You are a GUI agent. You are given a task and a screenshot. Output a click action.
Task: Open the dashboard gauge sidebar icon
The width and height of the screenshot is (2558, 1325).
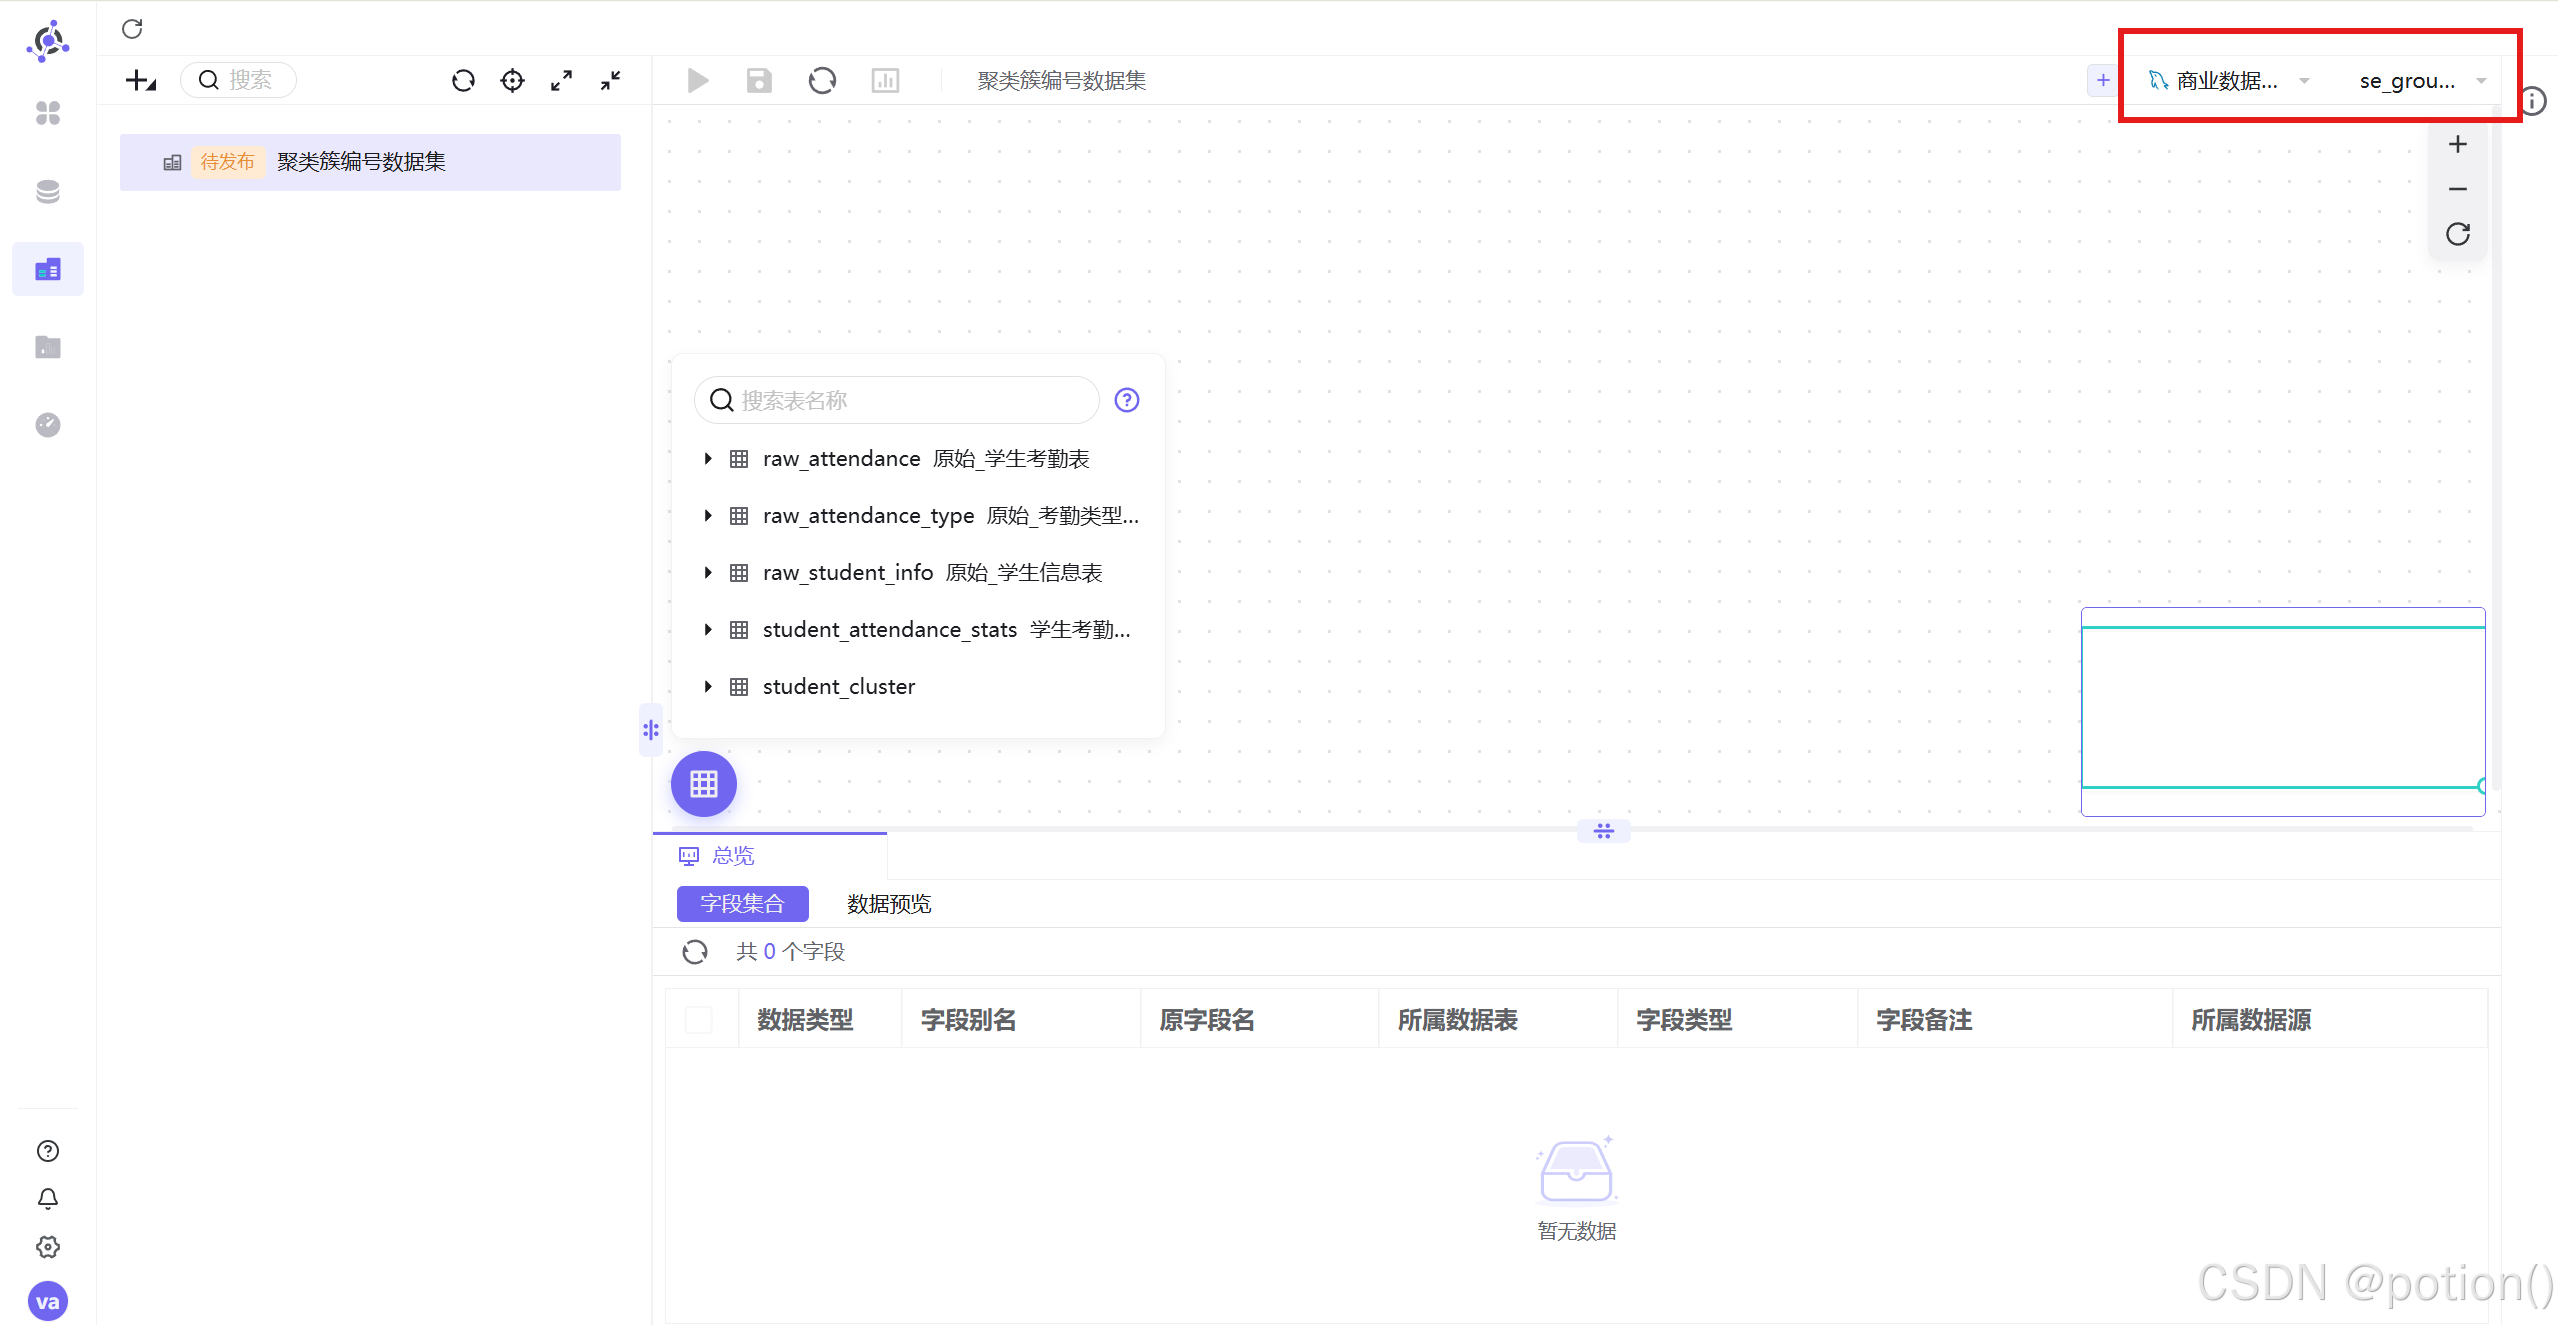pos(48,425)
